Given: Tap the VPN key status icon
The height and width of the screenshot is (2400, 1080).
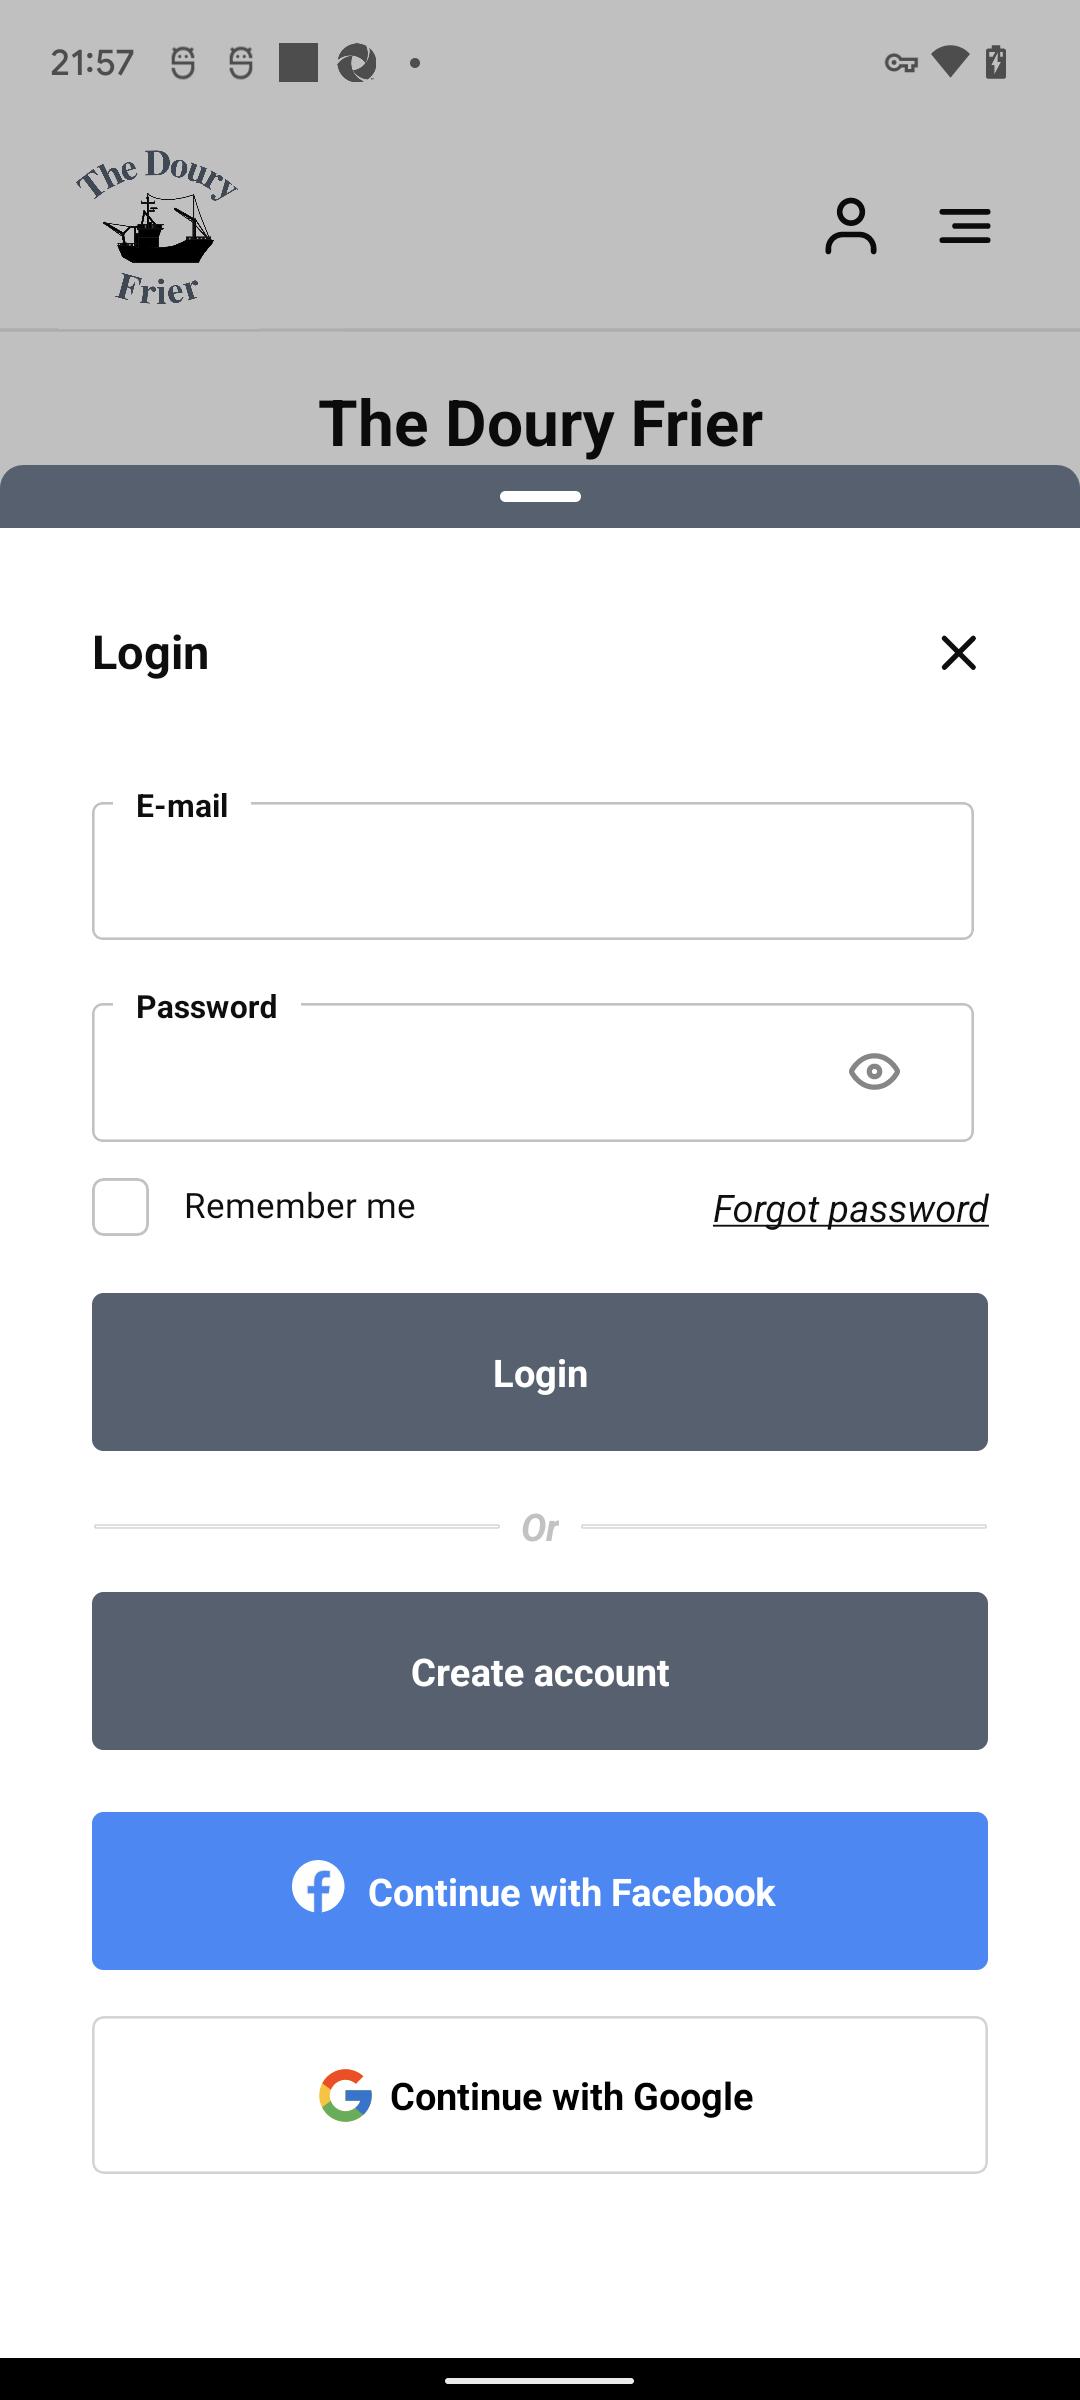Looking at the screenshot, I should pos(901,63).
